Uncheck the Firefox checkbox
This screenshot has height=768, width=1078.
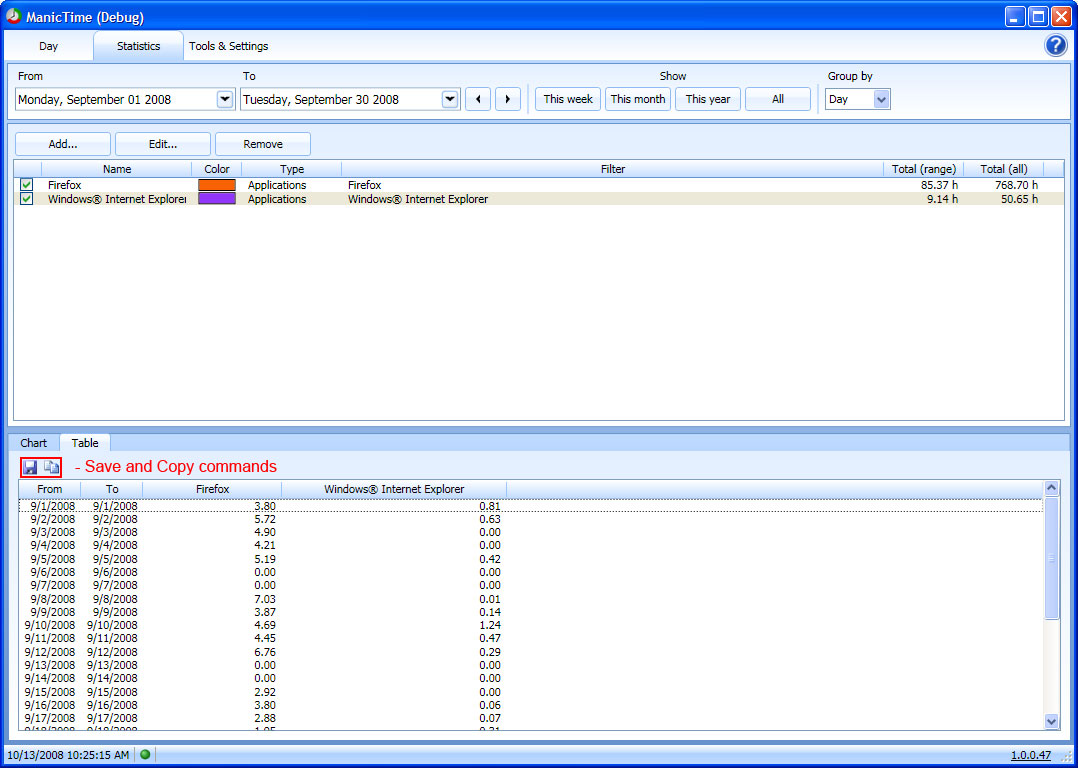[27, 185]
